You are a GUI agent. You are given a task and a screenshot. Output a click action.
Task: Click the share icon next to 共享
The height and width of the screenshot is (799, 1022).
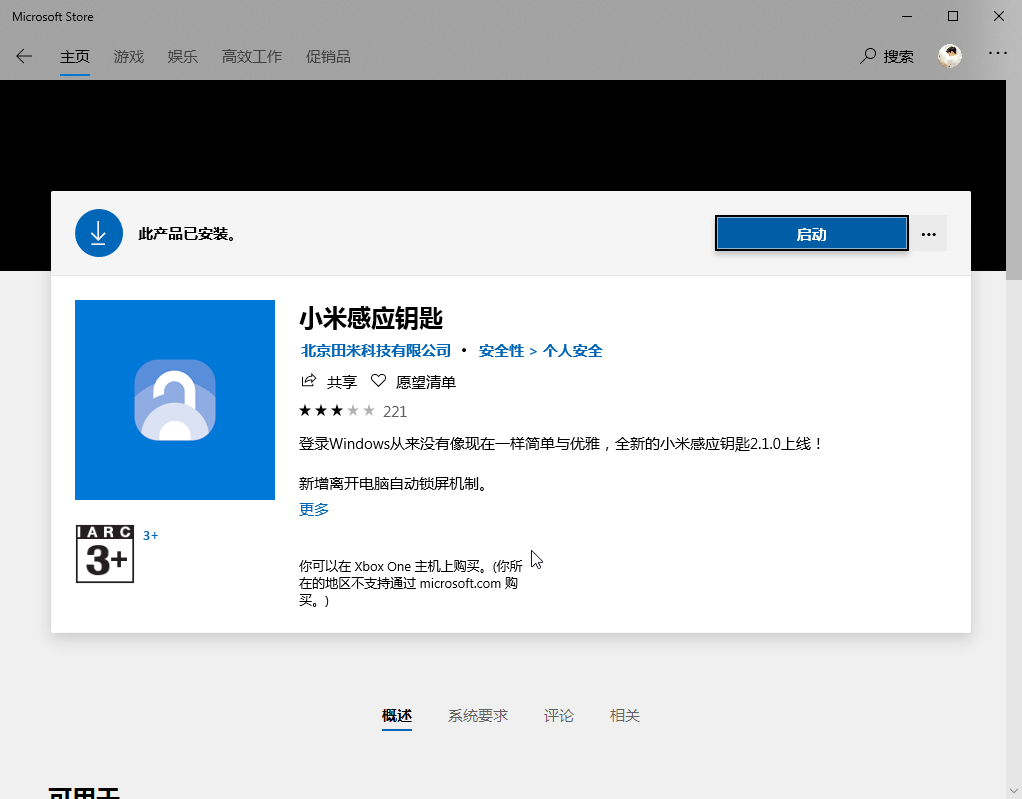(x=309, y=381)
